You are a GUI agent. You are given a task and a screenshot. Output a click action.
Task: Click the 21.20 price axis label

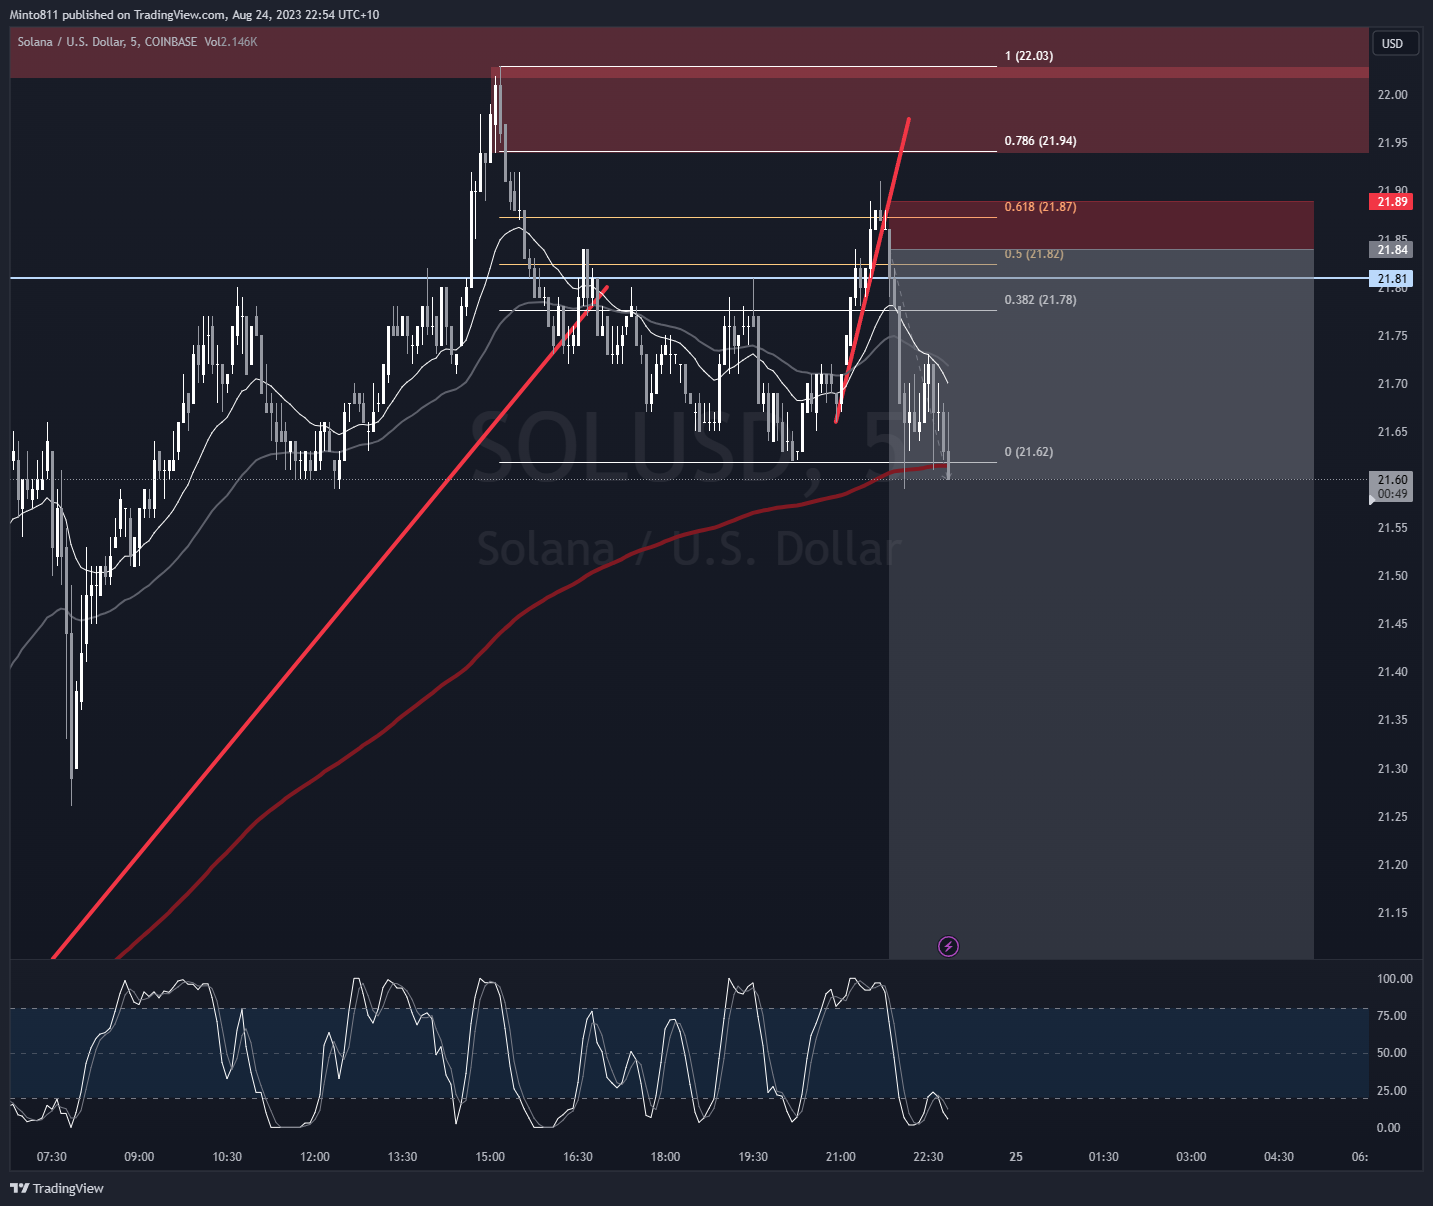pyautogui.click(x=1392, y=865)
